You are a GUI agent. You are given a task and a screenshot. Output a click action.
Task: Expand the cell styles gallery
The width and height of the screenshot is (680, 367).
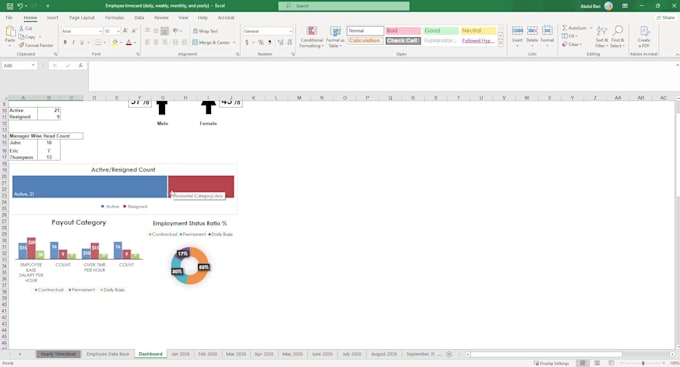[500, 43]
